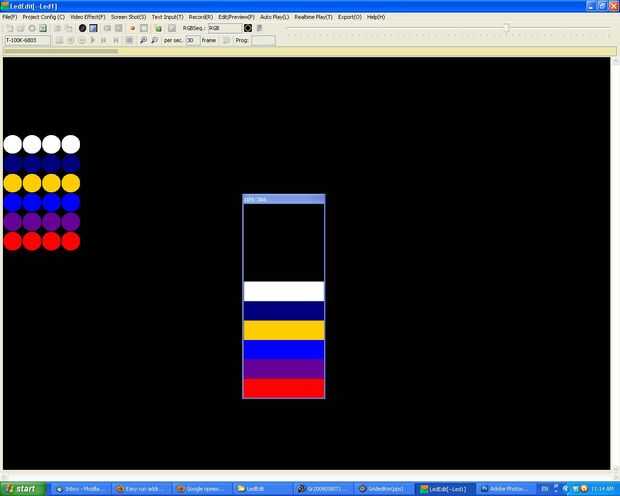Open the Edit(Preview)(P) menu

[x=236, y=17]
